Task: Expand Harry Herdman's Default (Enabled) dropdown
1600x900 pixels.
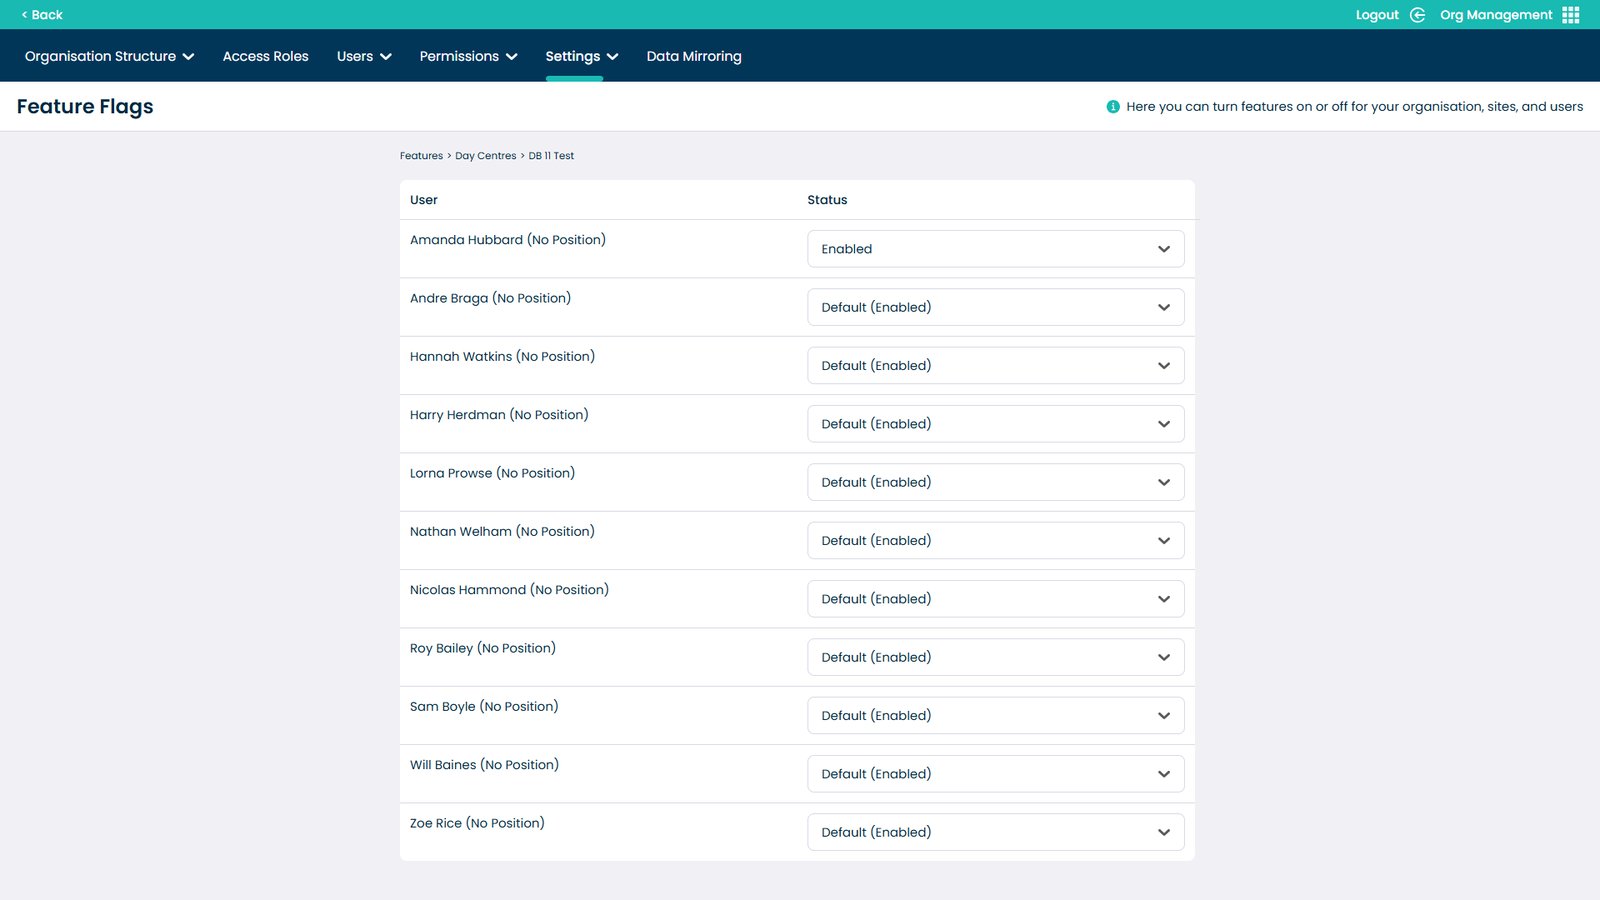Action: (x=994, y=423)
